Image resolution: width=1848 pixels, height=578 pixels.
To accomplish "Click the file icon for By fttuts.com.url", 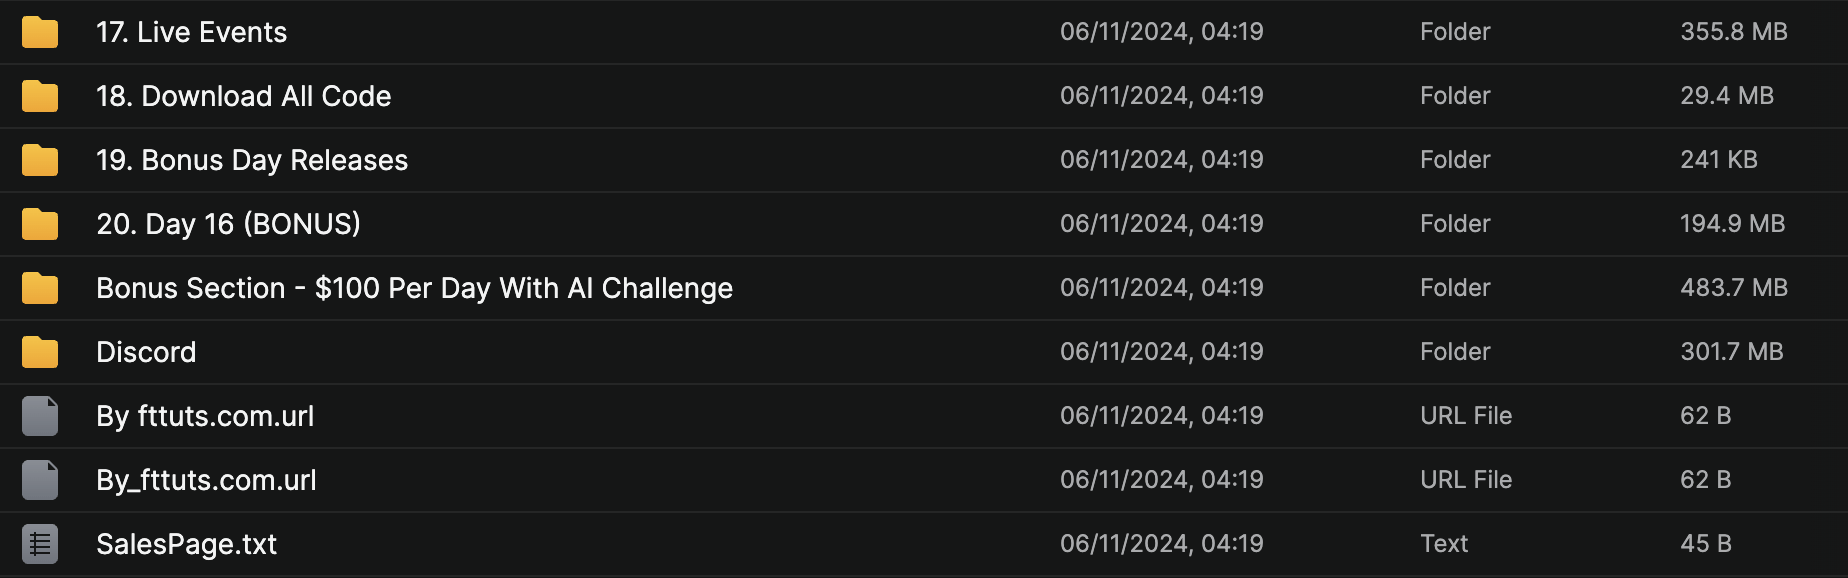I will point(40,416).
